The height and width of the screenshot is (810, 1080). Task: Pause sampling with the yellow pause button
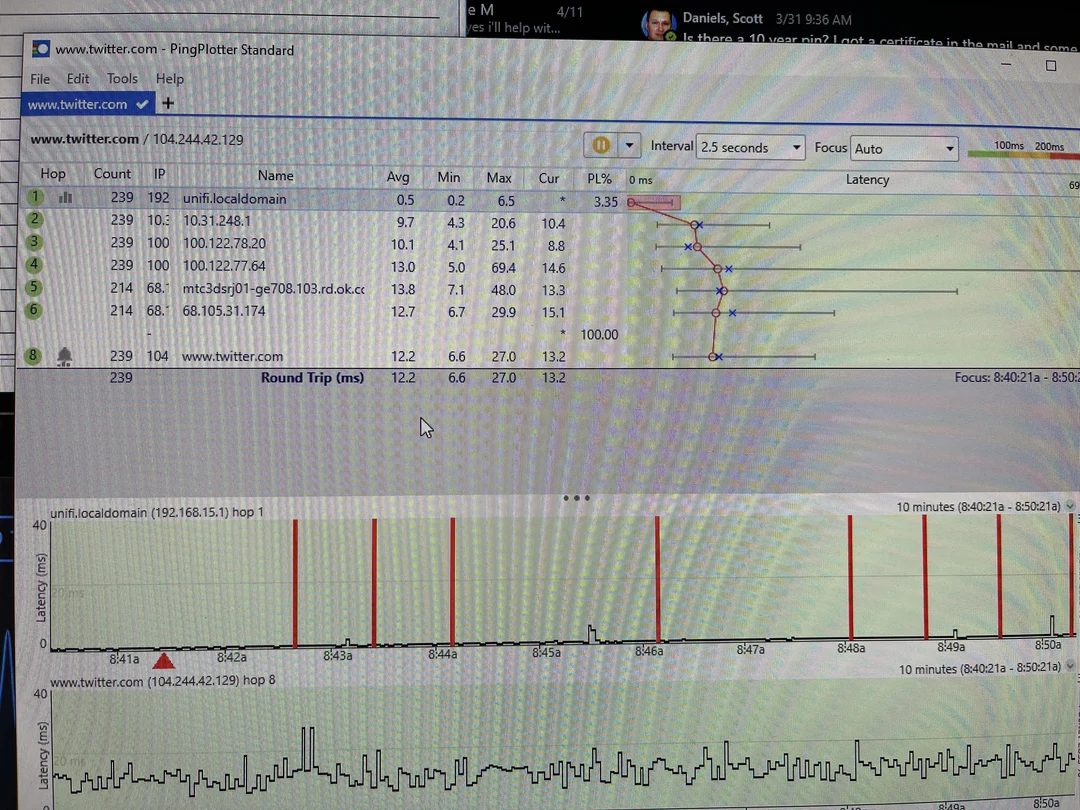pyautogui.click(x=600, y=145)
